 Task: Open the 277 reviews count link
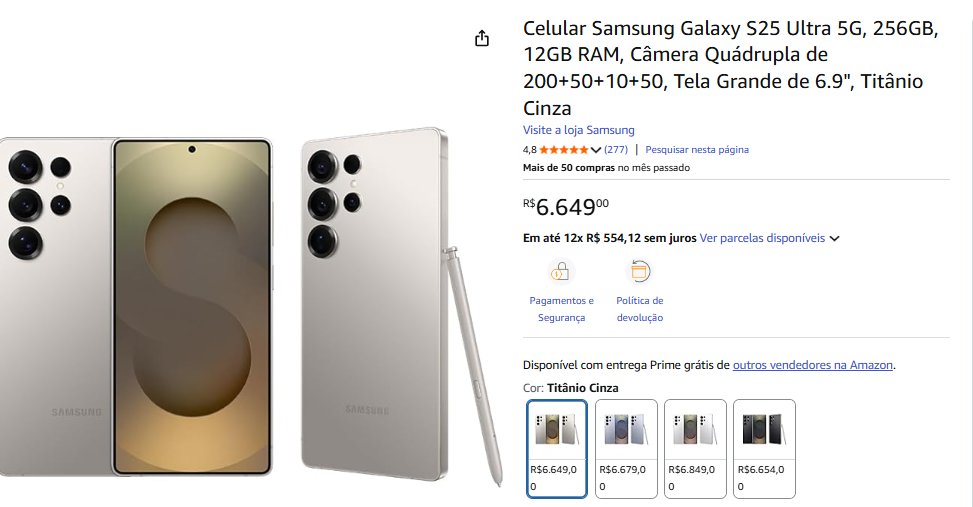click(616, 150)
